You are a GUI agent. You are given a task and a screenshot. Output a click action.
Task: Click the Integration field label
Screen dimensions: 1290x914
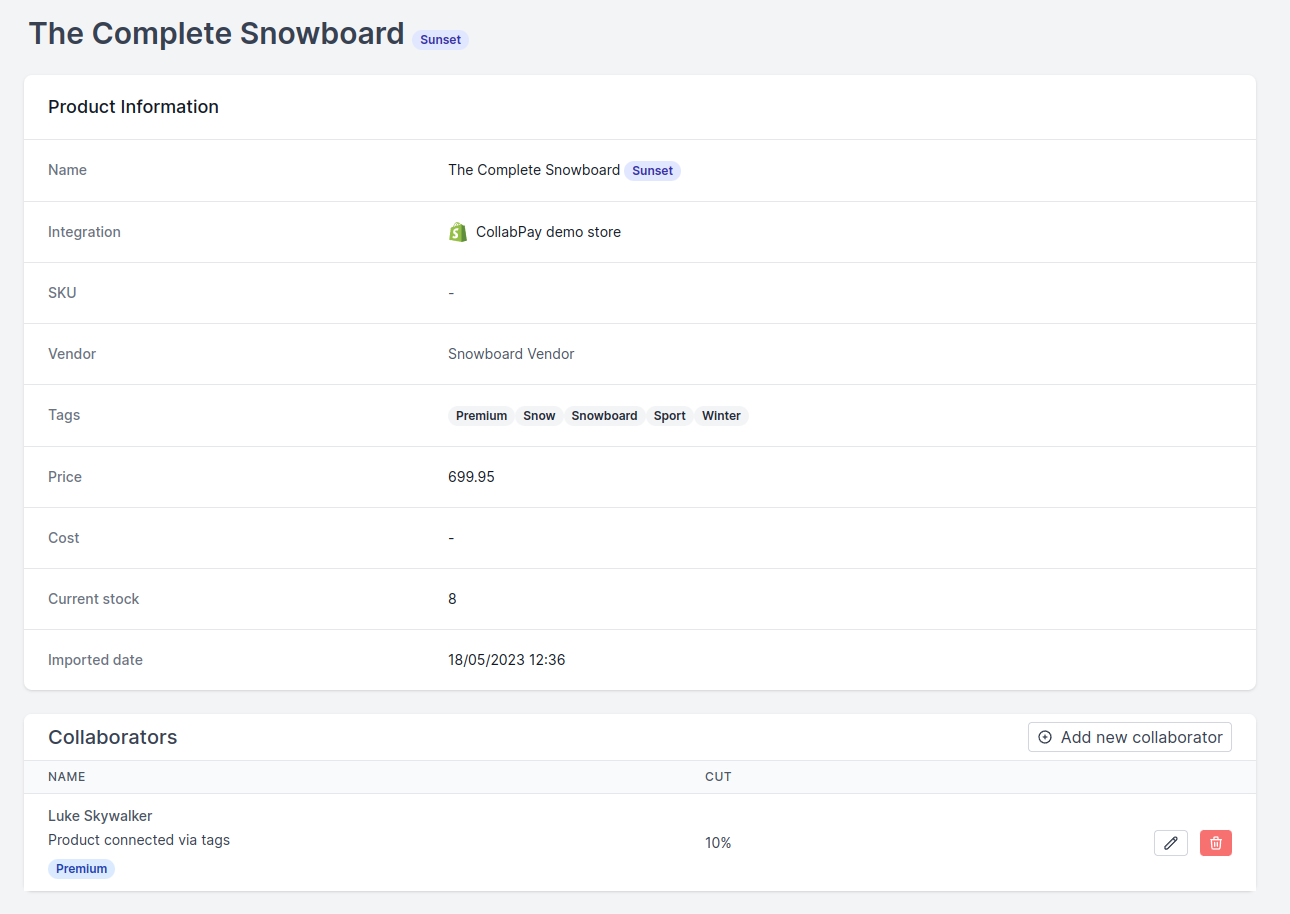[84, 232]
